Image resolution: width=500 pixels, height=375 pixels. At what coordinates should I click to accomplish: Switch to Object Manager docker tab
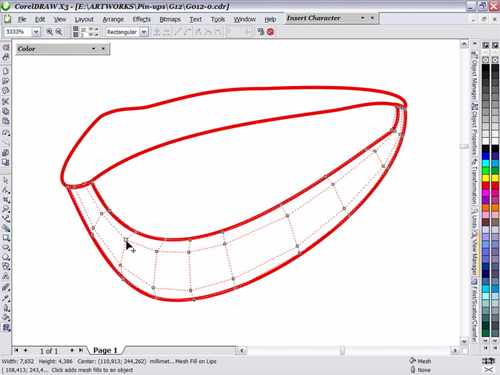475,76
